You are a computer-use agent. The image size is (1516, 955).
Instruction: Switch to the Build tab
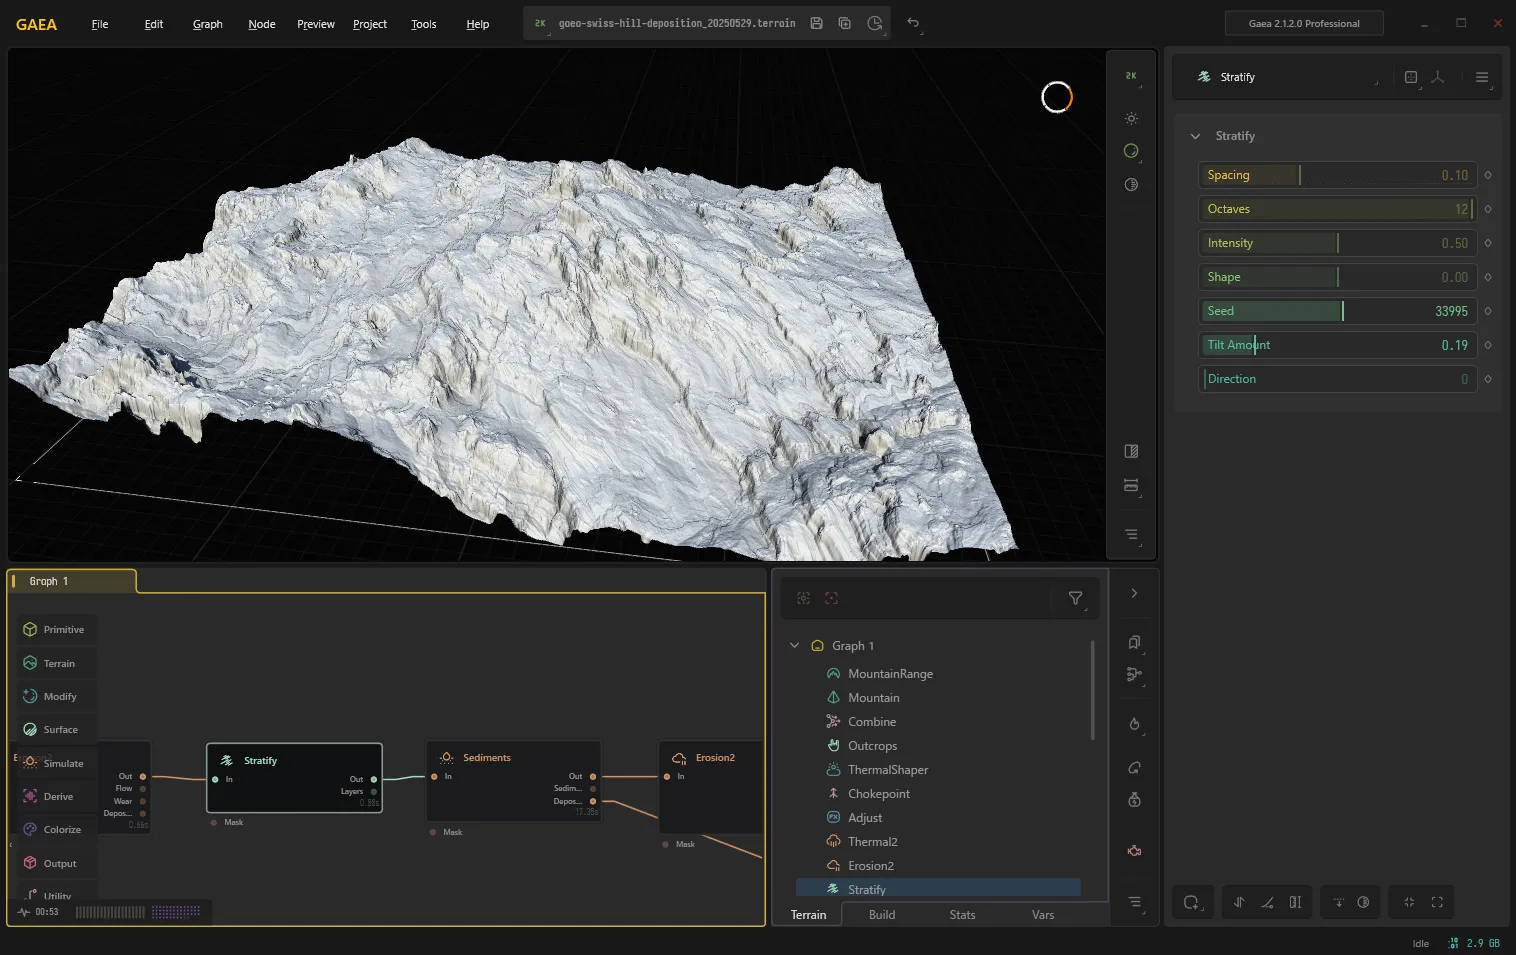(882, 915)
